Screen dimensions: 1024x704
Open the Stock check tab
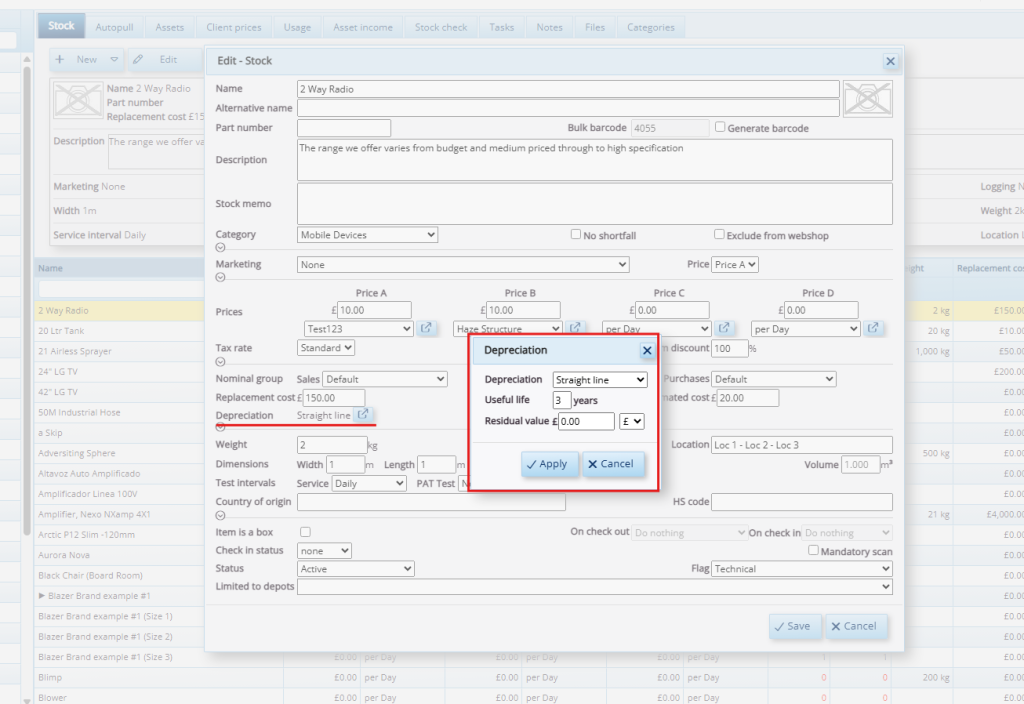(441, 27)
